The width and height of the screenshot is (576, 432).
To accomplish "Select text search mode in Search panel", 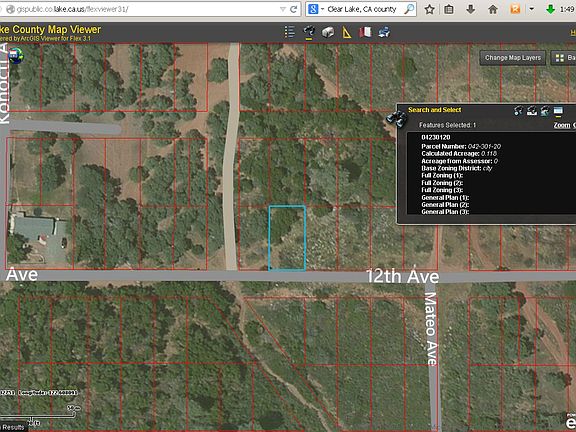I will click(532, 111).
